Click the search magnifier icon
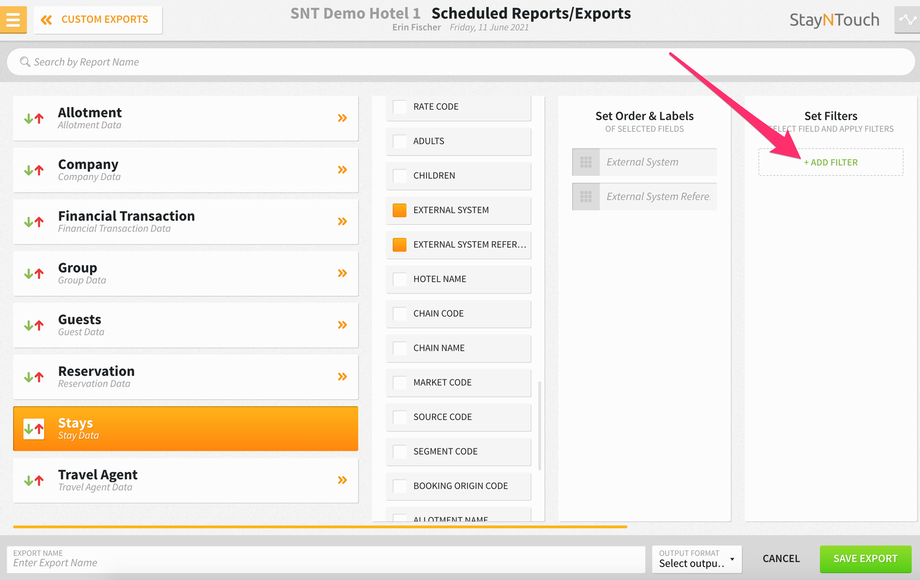Image resolution: width=920 pixels, height=580 pixels. click(x=25, y=62)
